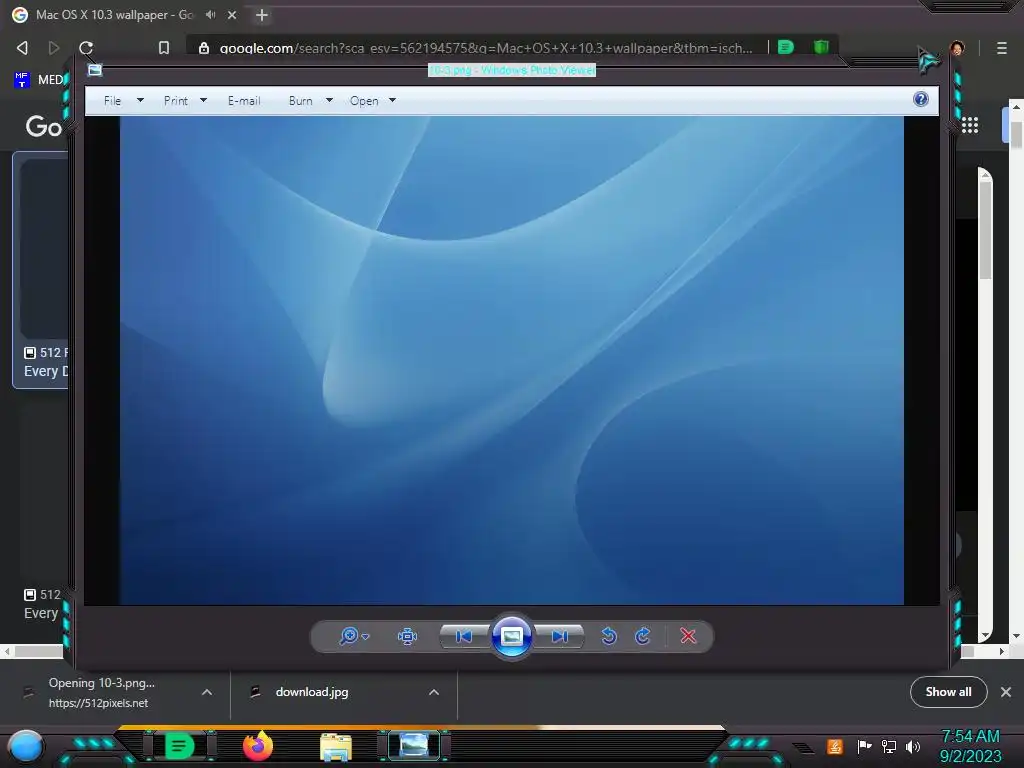Click the fit to window (actual size) icon
1024x768 pixels.
pyautogui.click(x=408, y=636)
